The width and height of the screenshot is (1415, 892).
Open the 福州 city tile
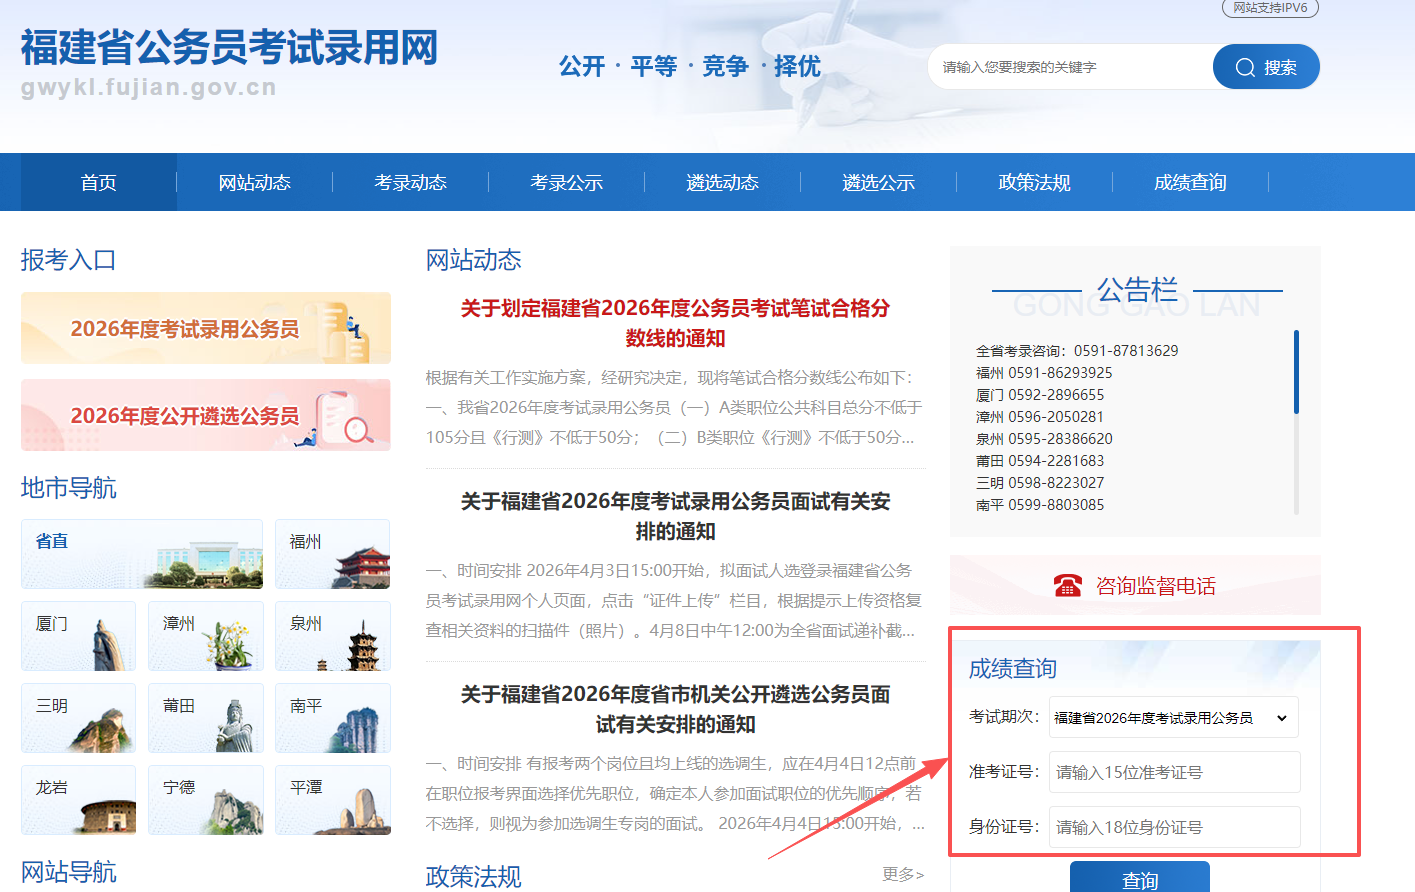332,554
